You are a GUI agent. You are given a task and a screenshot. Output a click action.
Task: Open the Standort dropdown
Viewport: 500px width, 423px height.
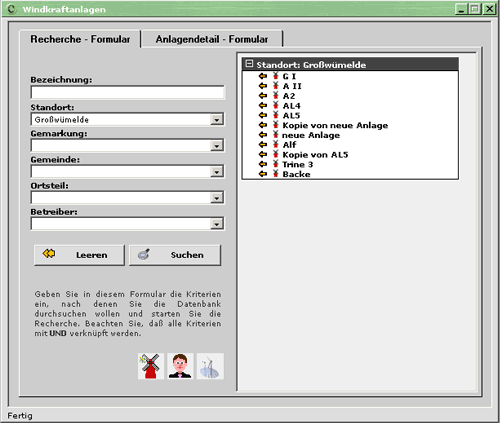[x=217, y=120]
